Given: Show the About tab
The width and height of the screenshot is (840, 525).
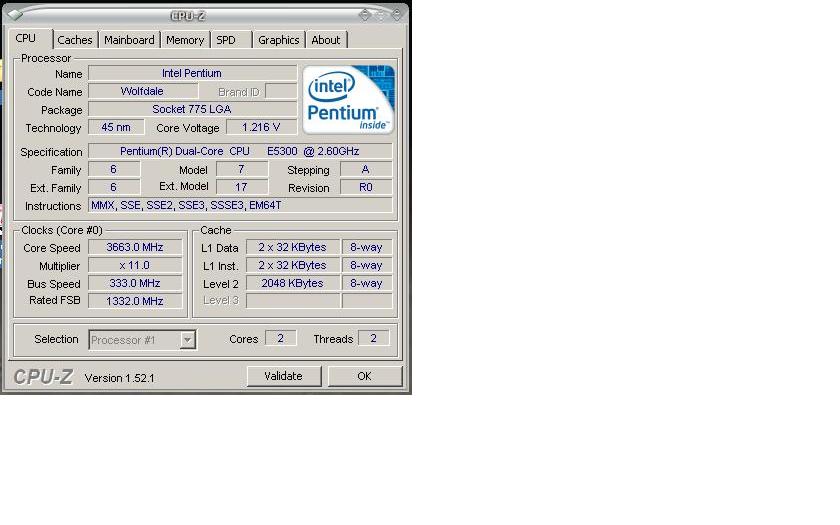Looking at the screenshot, I should tap(326, 40).
